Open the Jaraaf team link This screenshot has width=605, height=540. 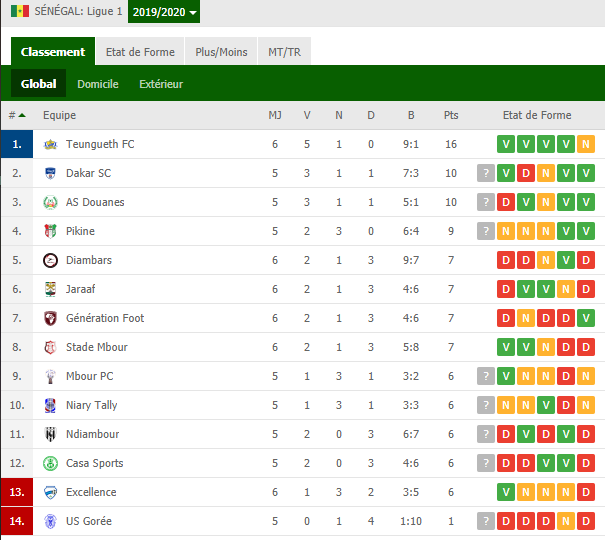80,289
